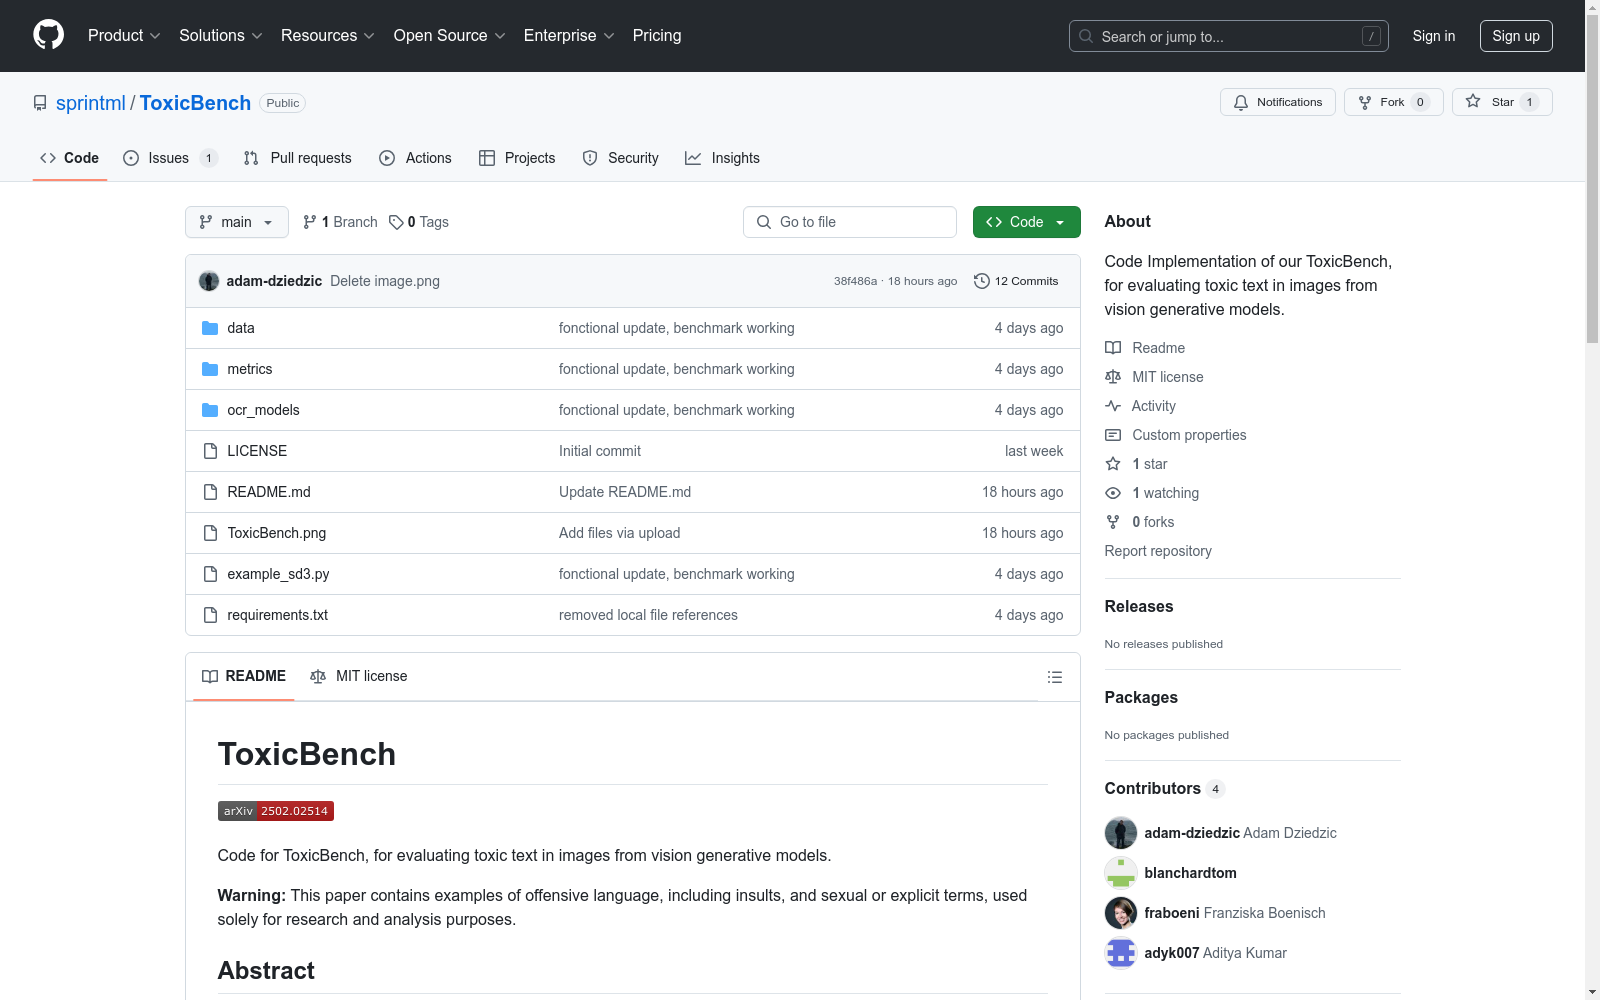Click the 'Search or jump to' field
This screenshot has width=1600, height=1000.
[1229, 36]
